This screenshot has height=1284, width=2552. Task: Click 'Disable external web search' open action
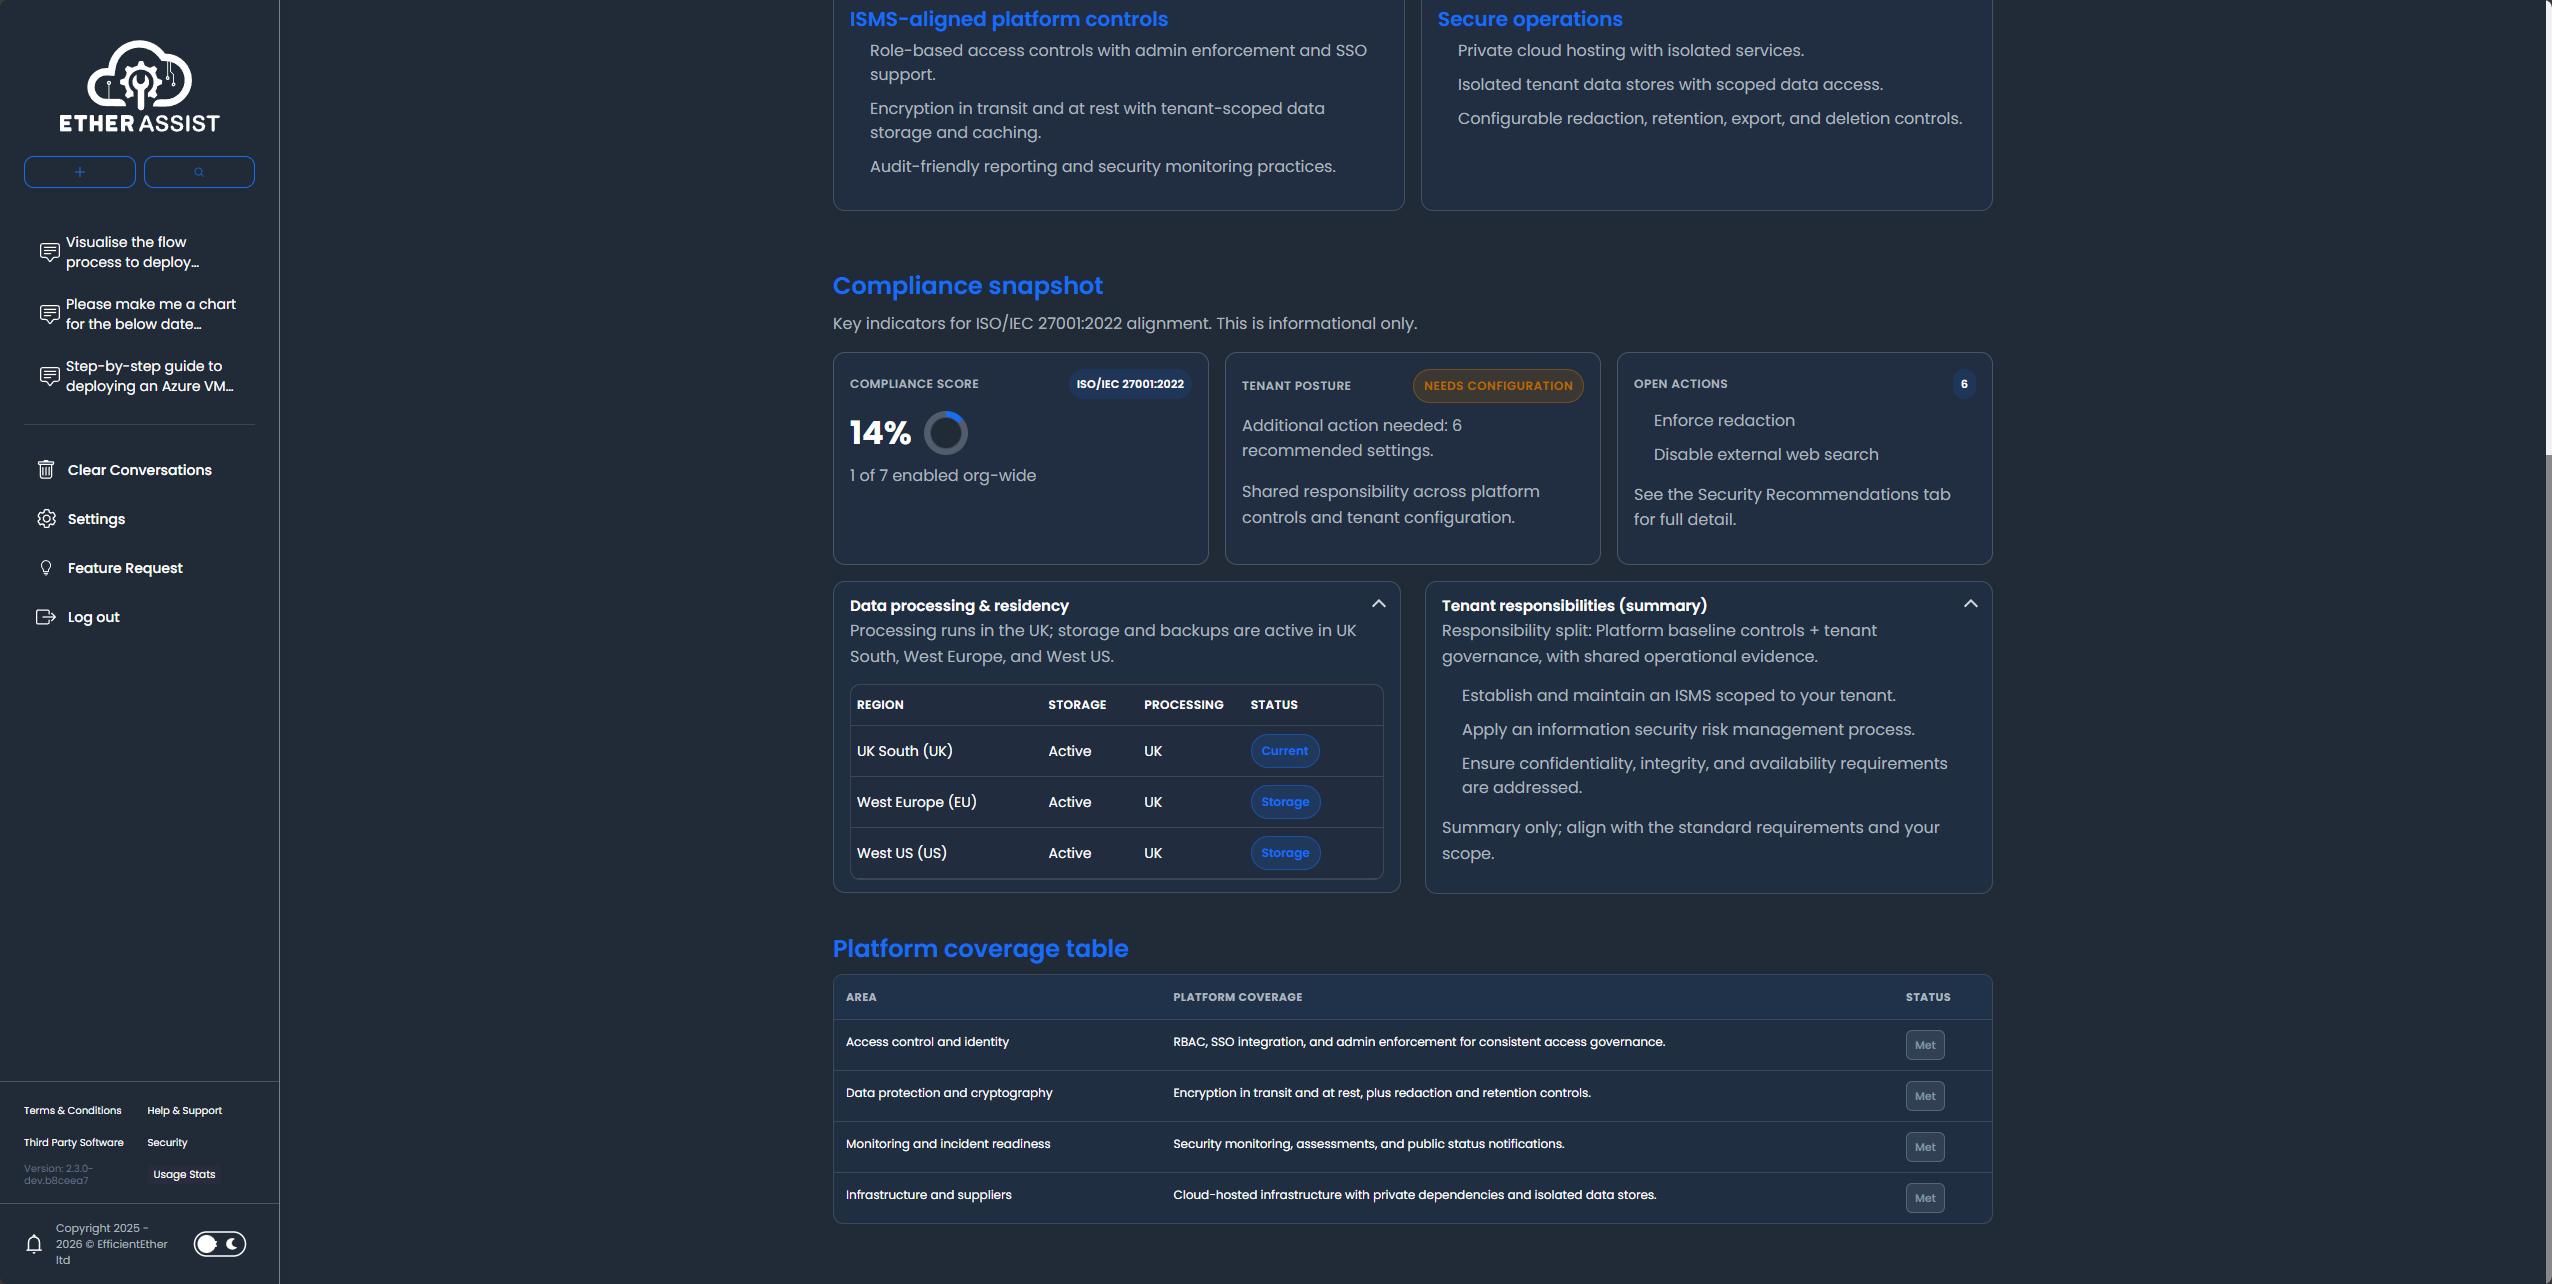coord(1766,455)
